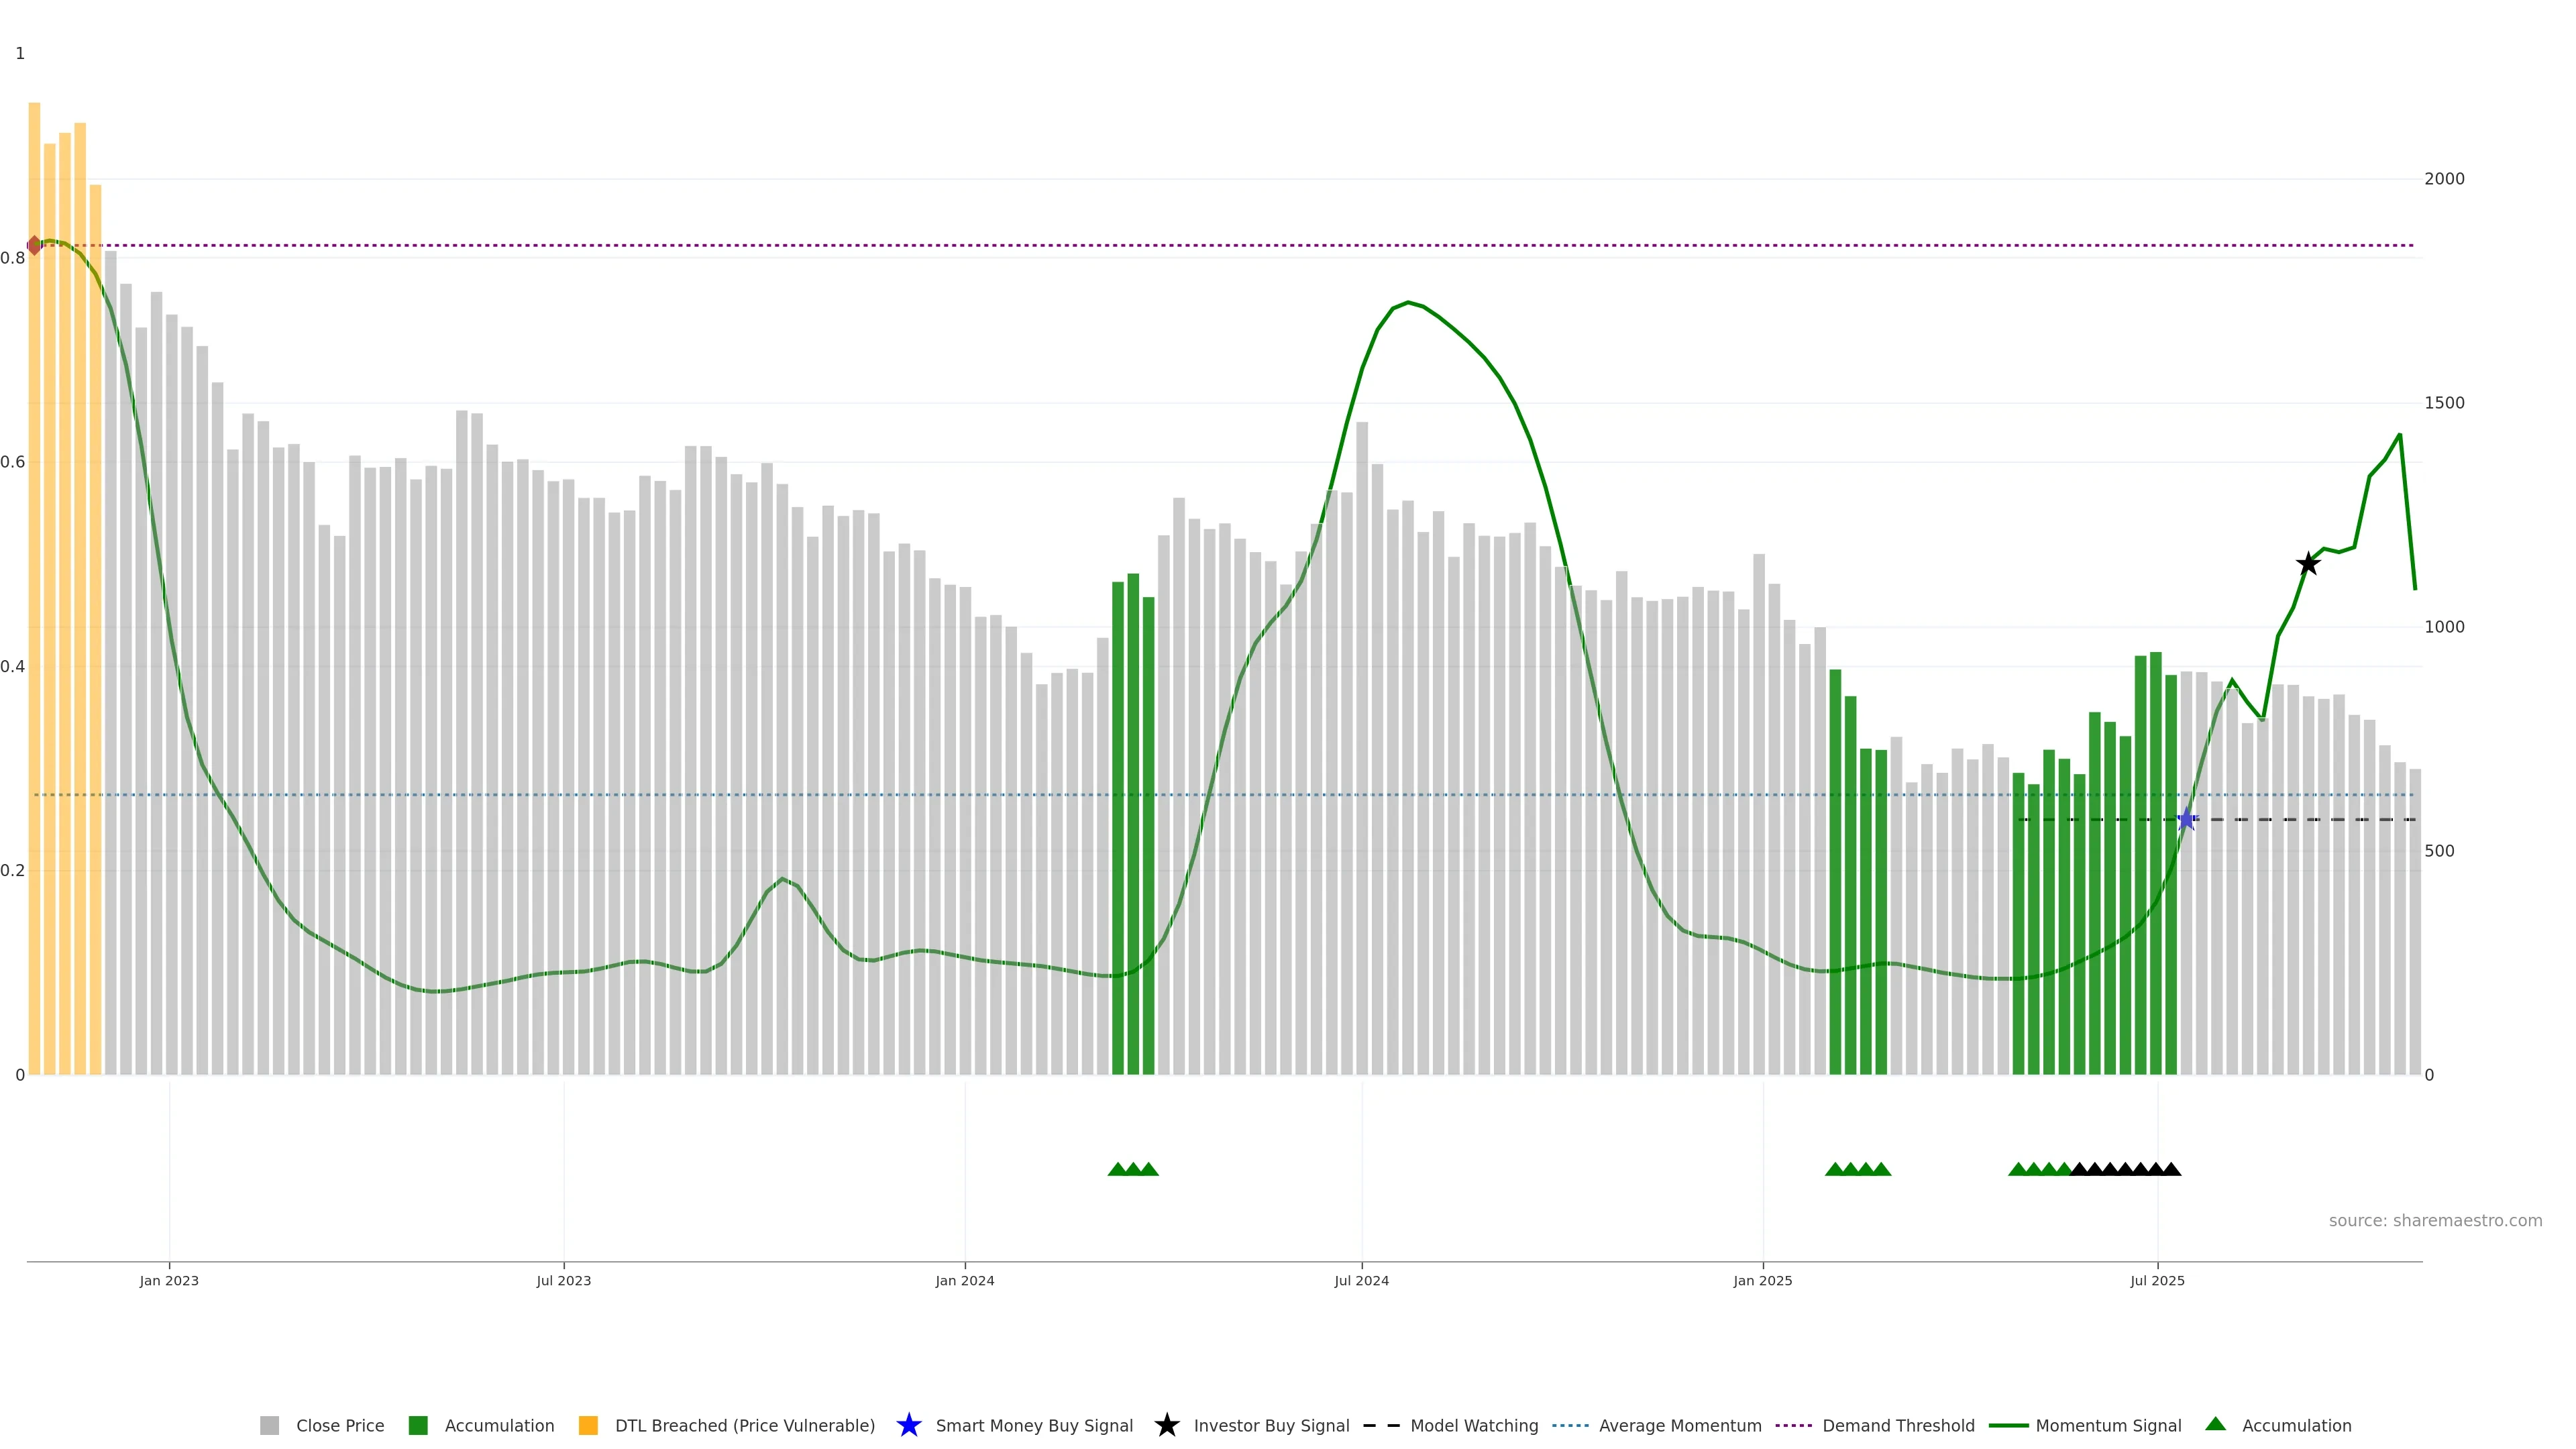Click the blue Smart Money star on chart

(x=2186, y=820)
